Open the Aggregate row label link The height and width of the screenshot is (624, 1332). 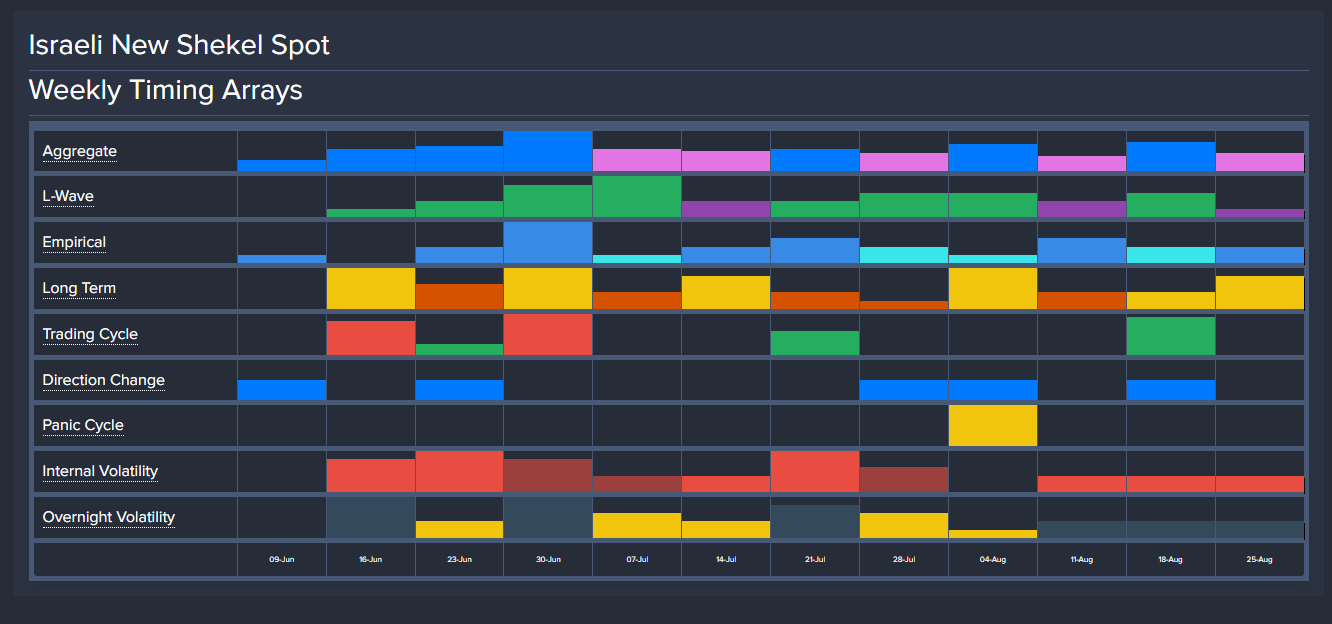(79, 152)
